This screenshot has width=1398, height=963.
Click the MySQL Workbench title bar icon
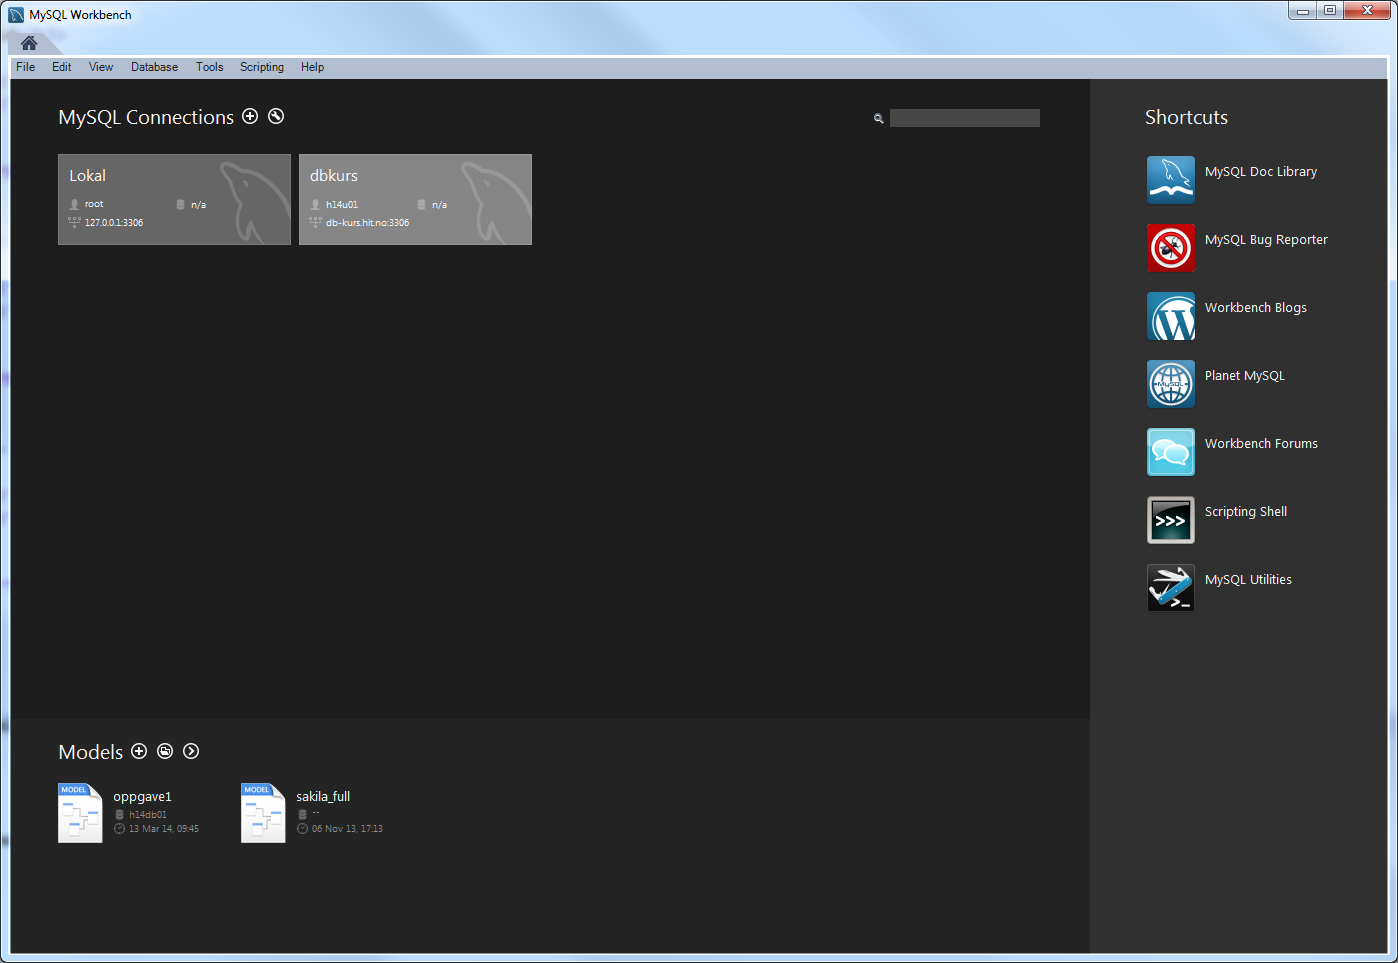click(16, 15)
